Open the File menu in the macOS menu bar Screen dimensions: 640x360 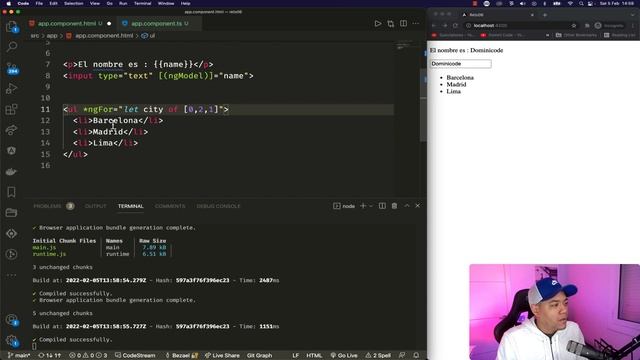(x=39, y=3)
